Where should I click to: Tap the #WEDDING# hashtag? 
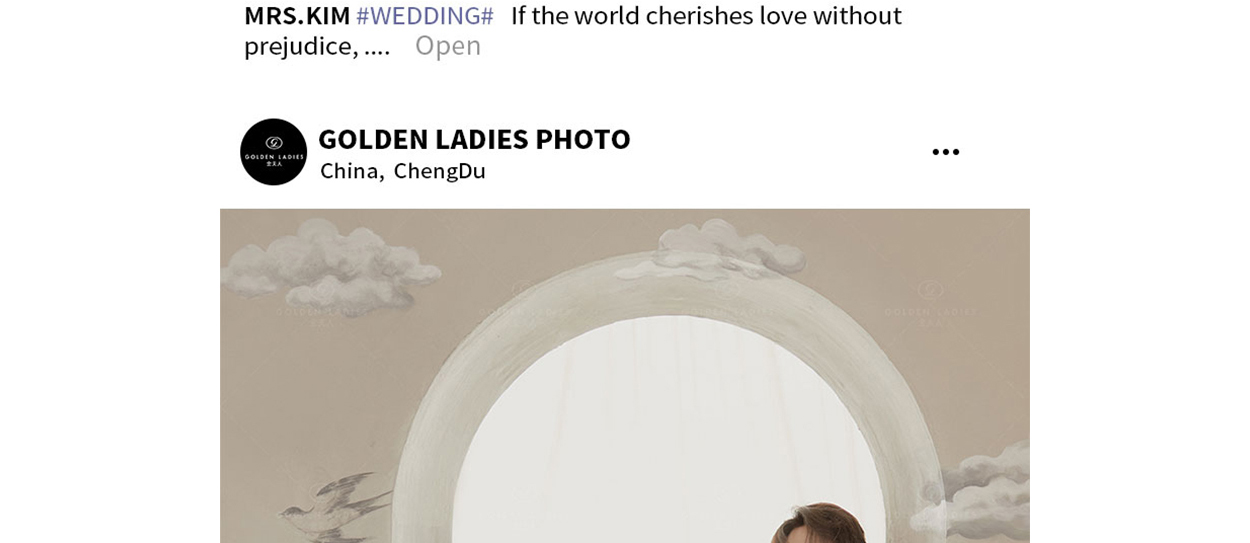[x=425, y=16]
